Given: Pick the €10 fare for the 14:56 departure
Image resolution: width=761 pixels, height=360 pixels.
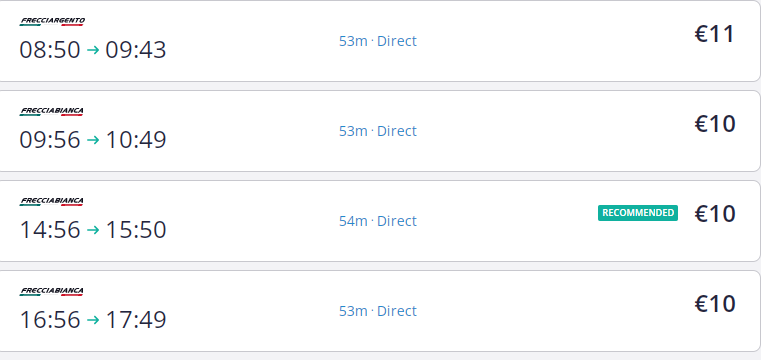Looking at the screenshot, I should point(715,214).
